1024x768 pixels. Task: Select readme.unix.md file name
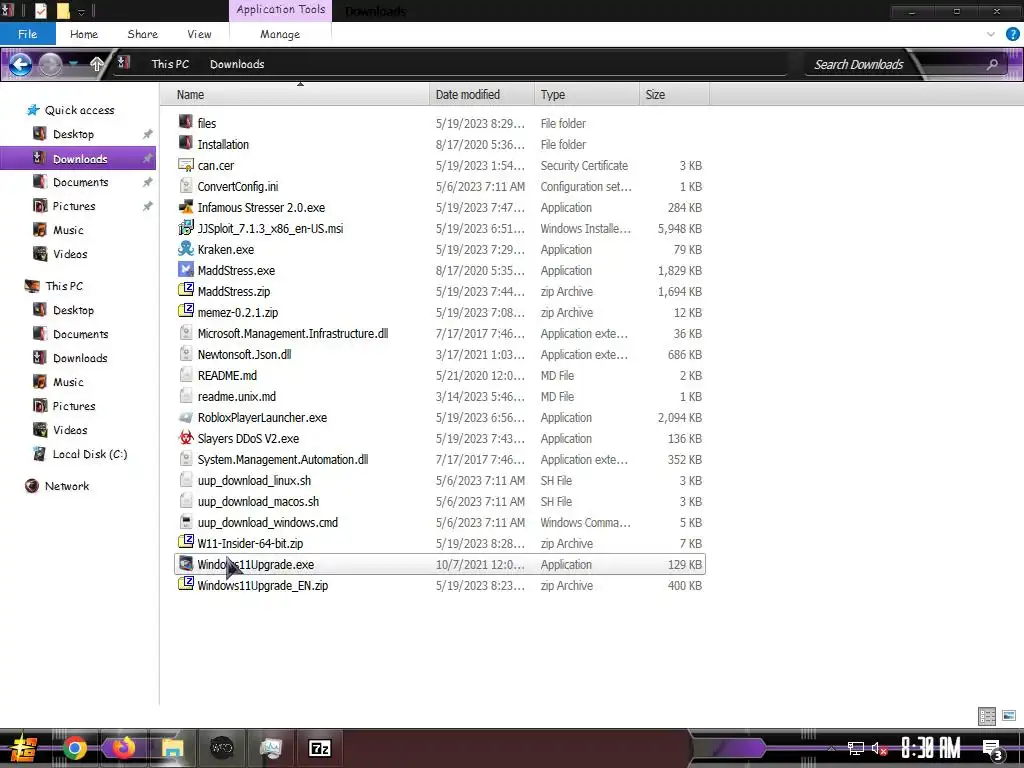pos(236,396)
